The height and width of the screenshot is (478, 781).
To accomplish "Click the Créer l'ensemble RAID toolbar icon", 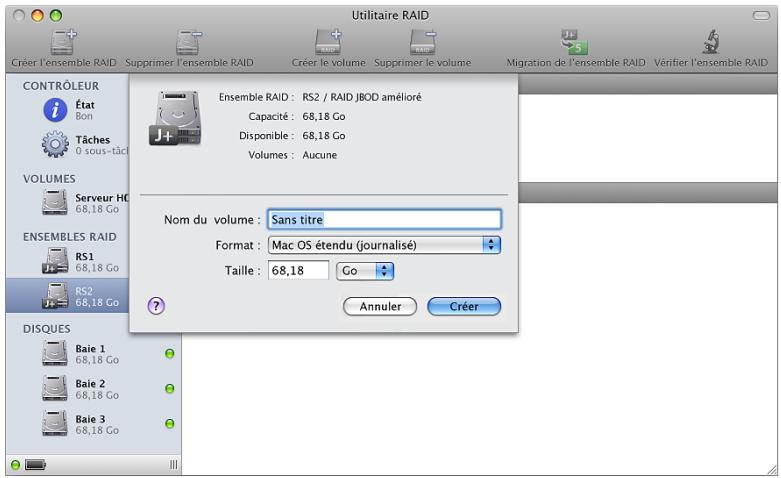I will pos(63,42).
